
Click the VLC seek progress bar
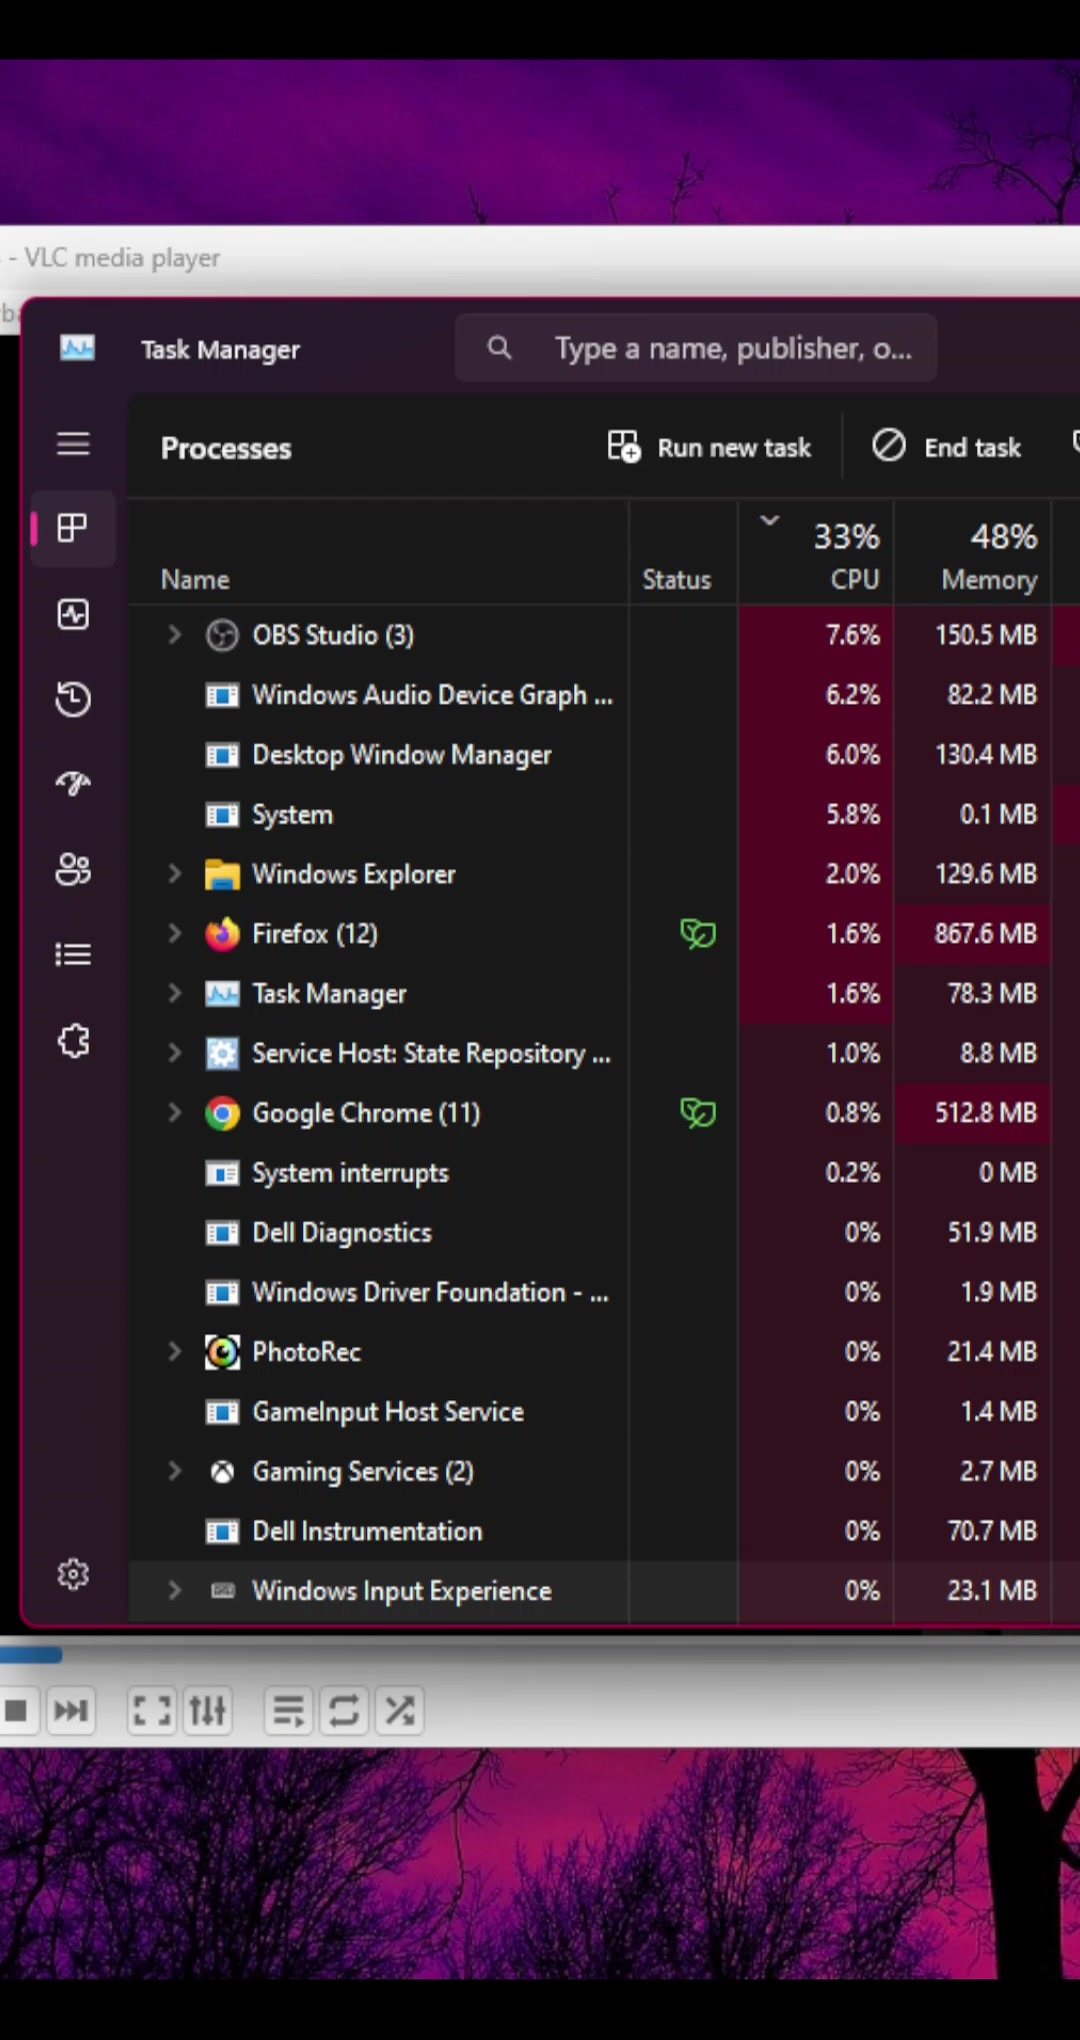coord(540,1655)
